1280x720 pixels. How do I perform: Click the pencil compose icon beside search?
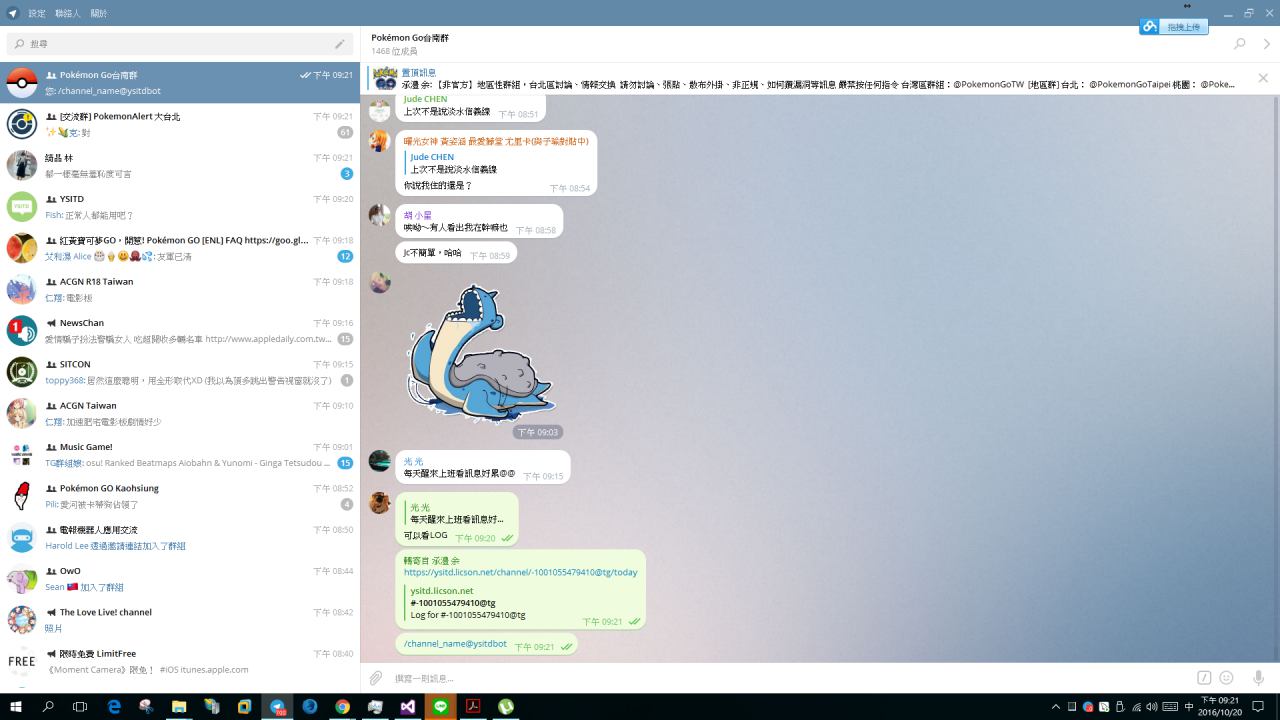[340, 44]
